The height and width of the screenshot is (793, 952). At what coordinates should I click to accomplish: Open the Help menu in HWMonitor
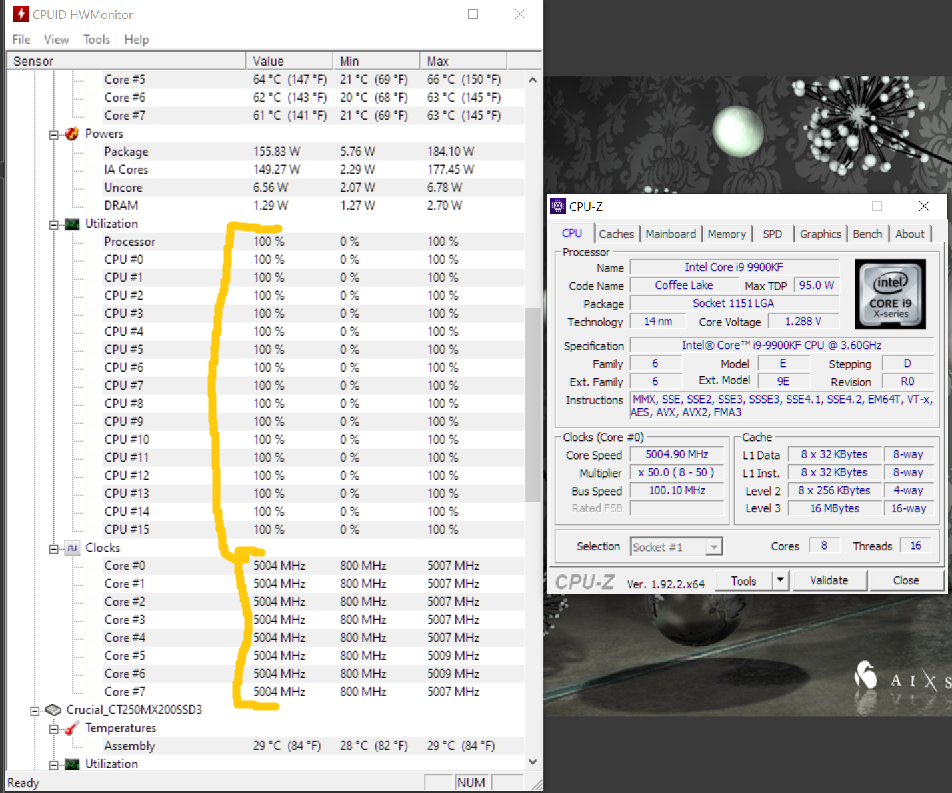click(x=137, y=39)
